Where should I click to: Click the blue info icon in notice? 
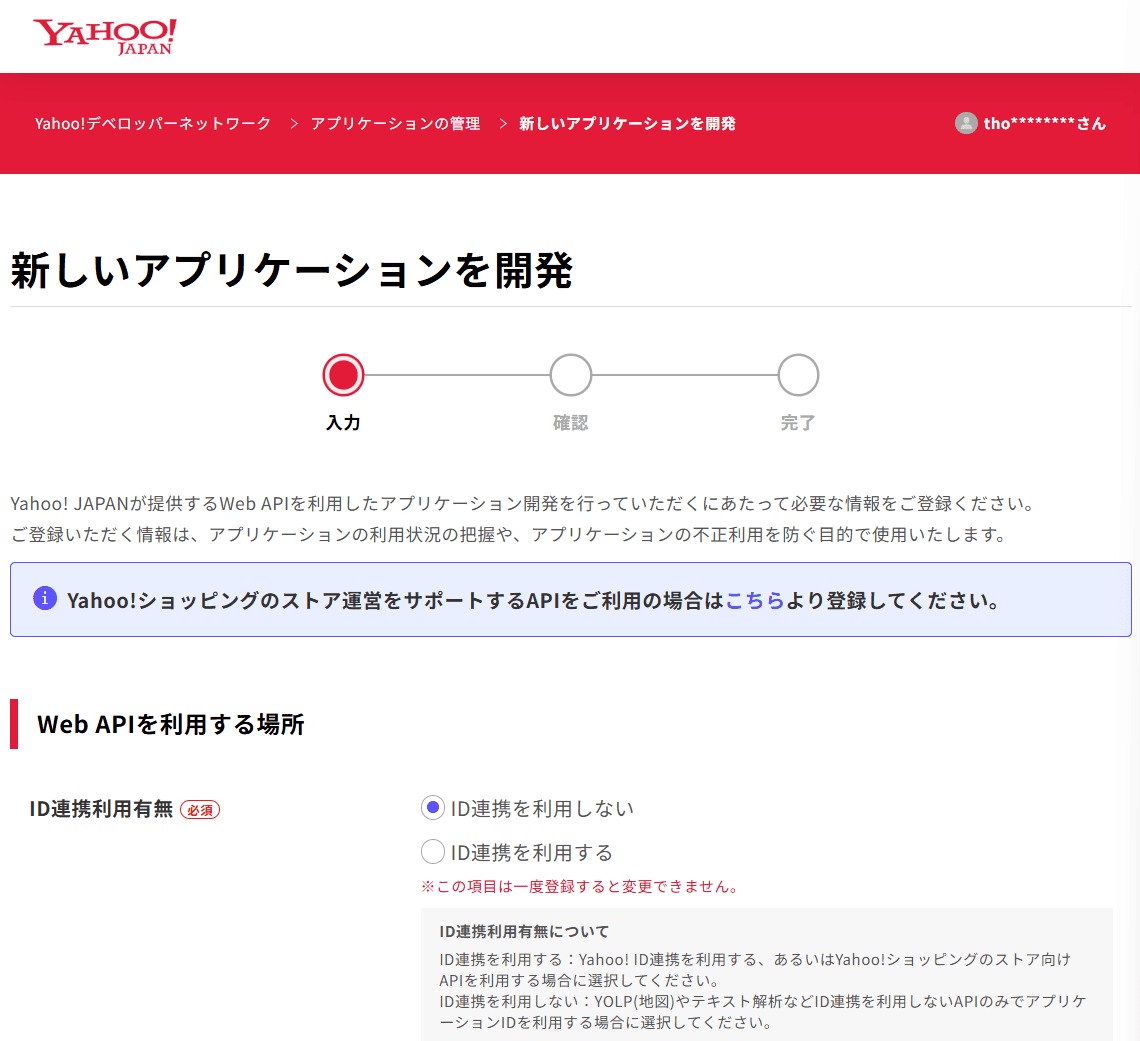[x=44, y=598]
